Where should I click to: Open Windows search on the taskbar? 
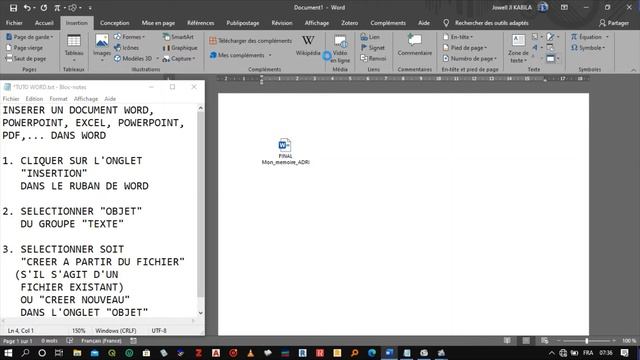click(25, 353)
